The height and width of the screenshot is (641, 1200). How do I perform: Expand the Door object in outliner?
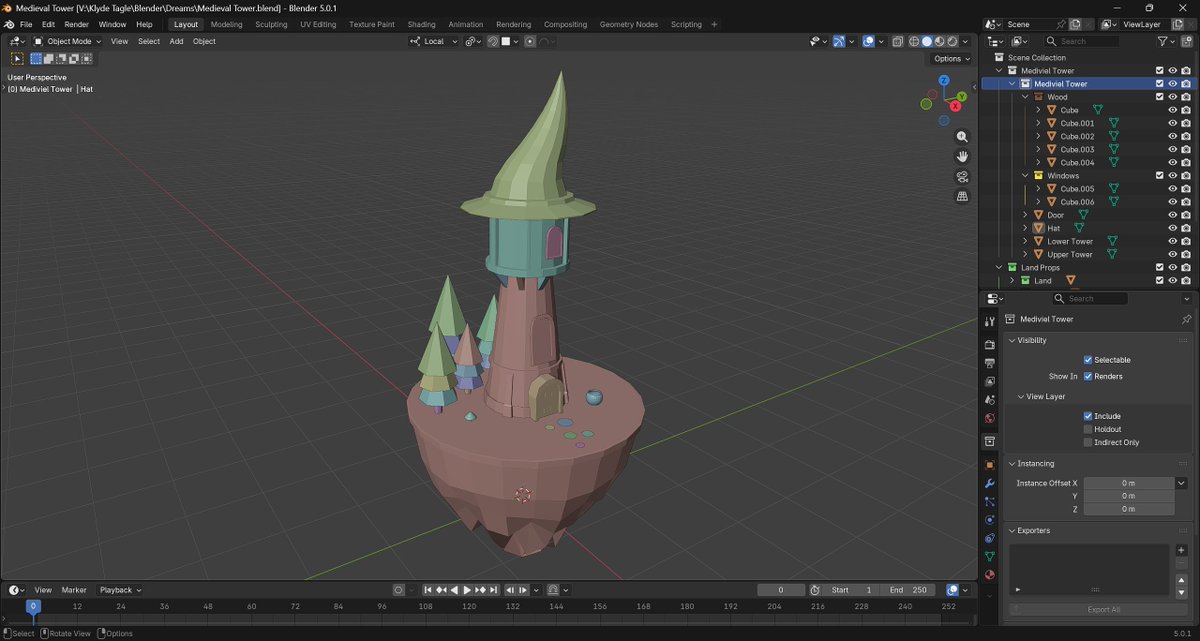click(x=1025, y=215)
